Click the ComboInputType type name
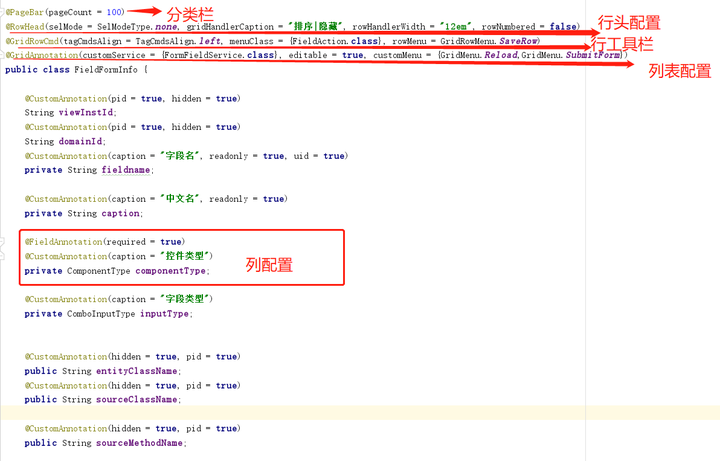This screenshot has height=461, width=720. [x=101, y=314]
